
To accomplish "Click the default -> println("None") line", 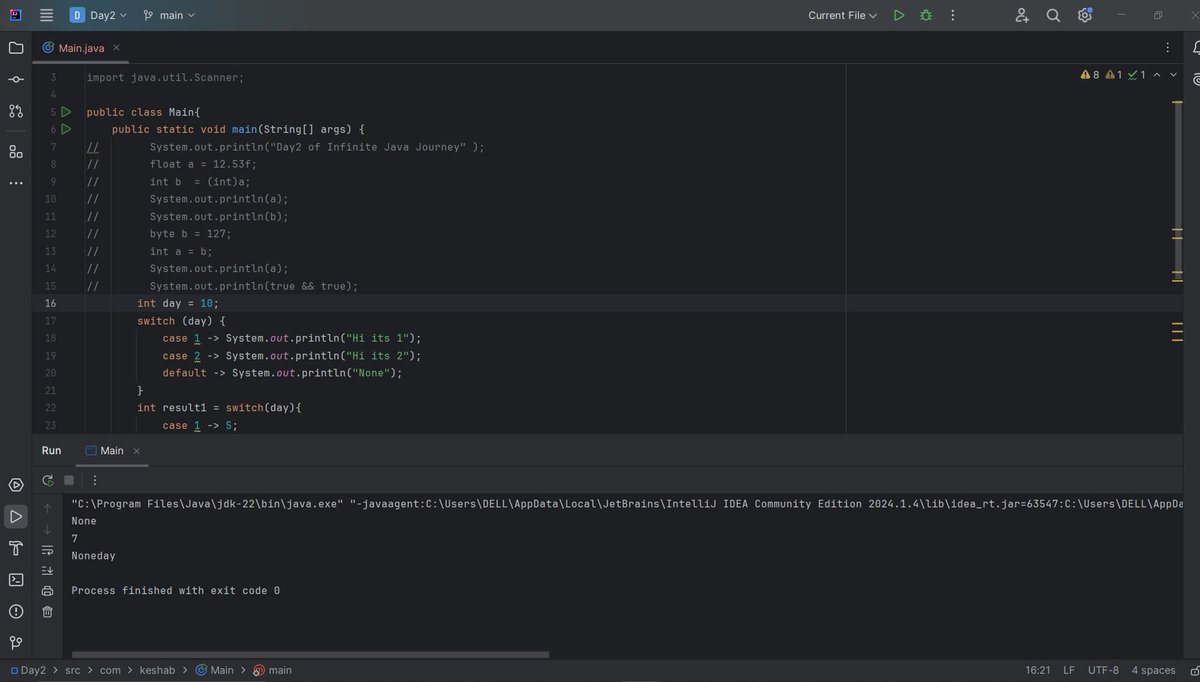I will (x=282, y=373).
